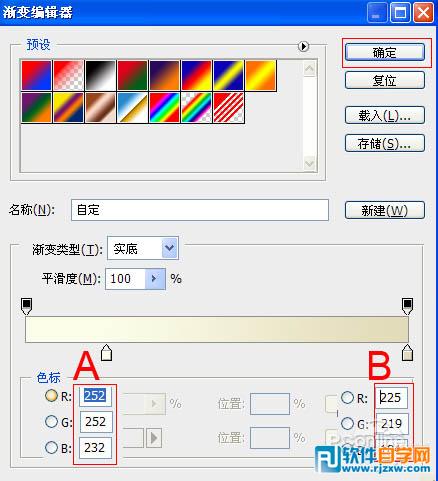This screenshot has width=438, height=481.
Task: Select the left black opacity stop
Action: click(26, 306)
